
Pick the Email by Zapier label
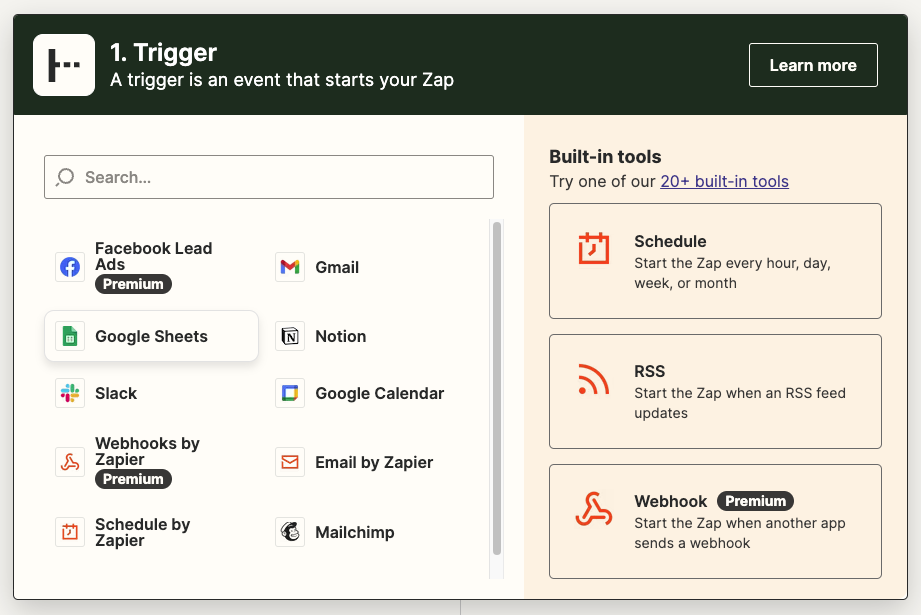point(374,462)
